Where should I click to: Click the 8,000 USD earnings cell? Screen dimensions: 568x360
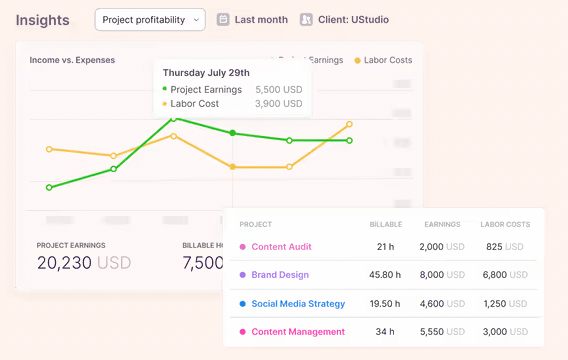point(442,275)
